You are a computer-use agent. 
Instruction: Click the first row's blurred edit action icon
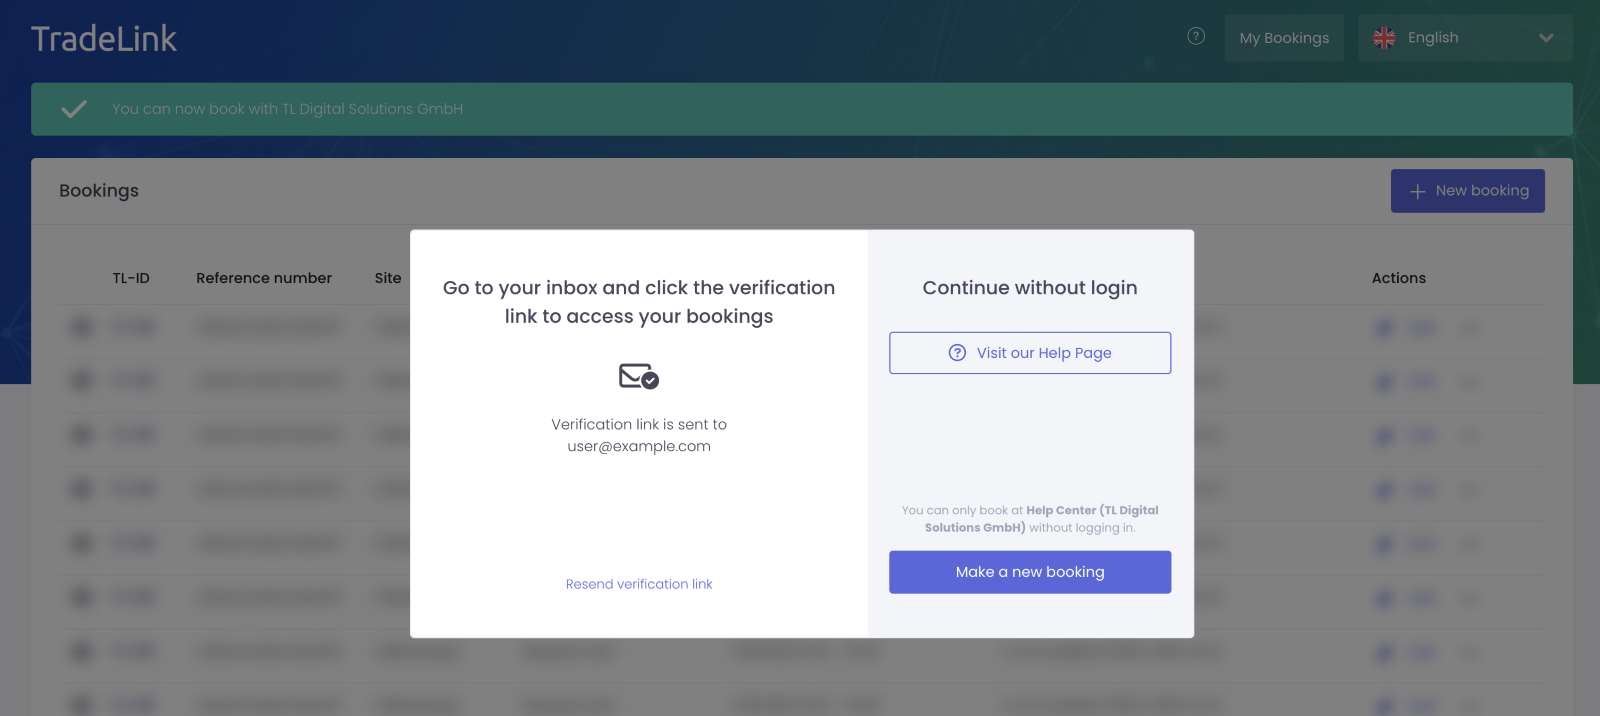click(x=1384, y=328)
